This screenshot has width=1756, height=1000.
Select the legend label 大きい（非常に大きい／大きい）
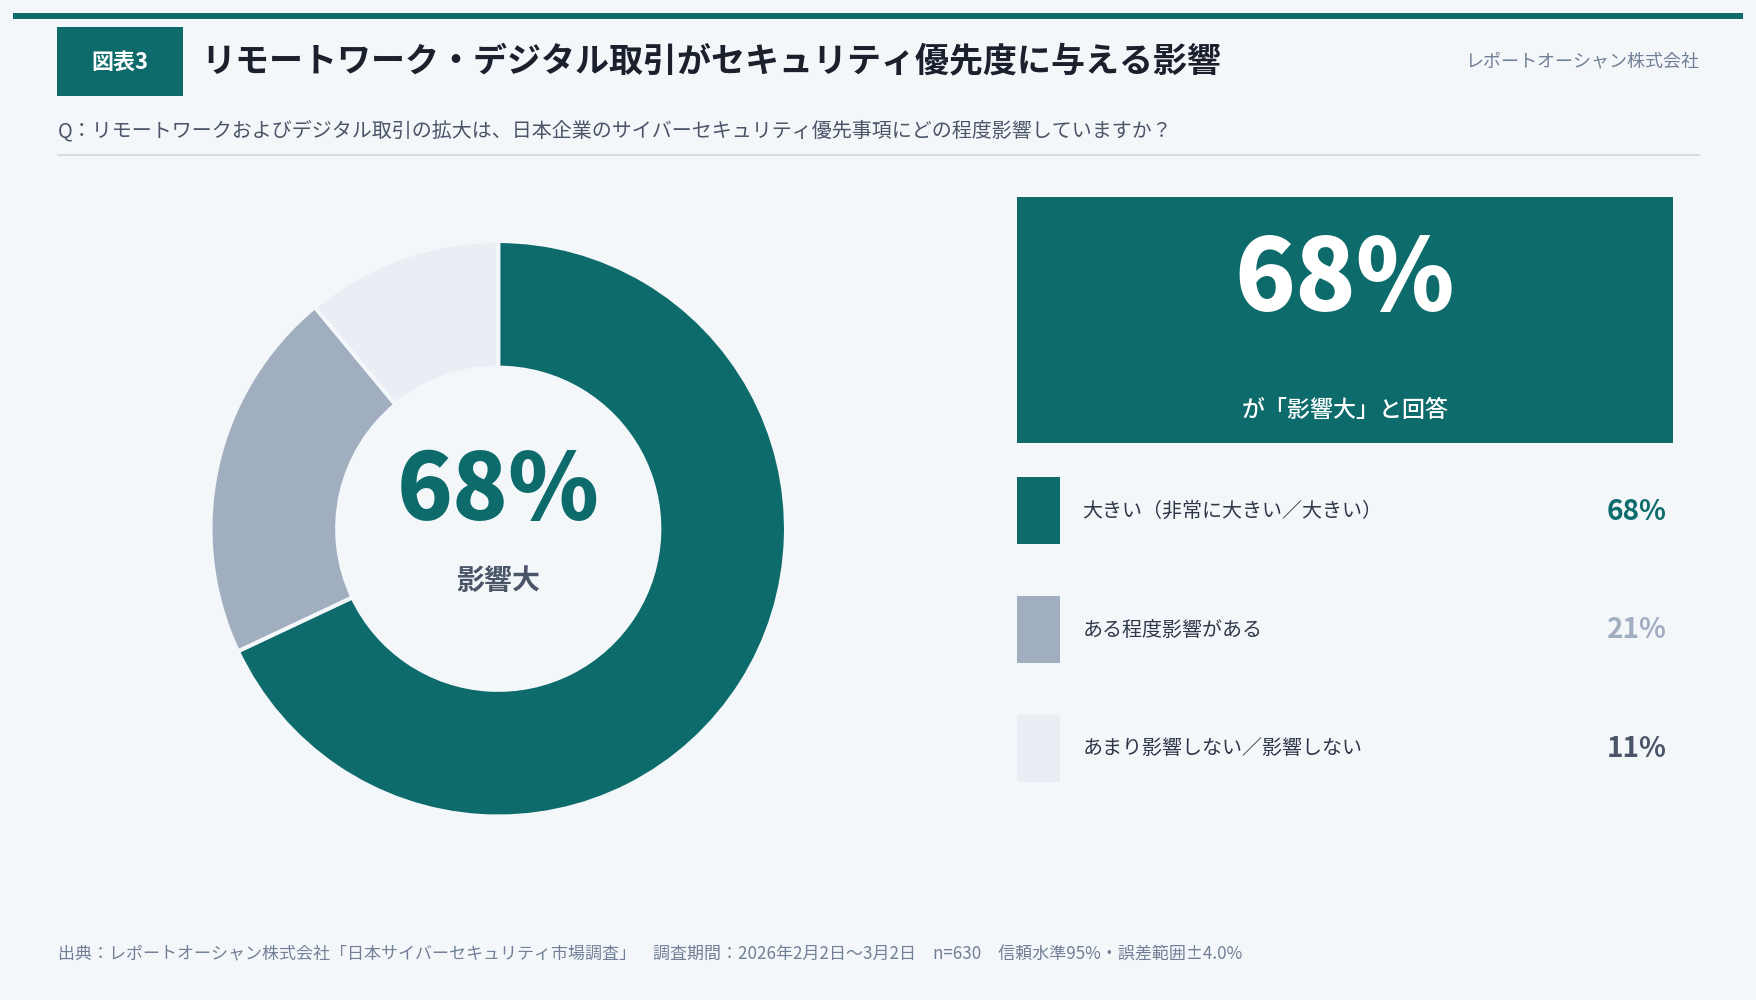pos(1227,510)
